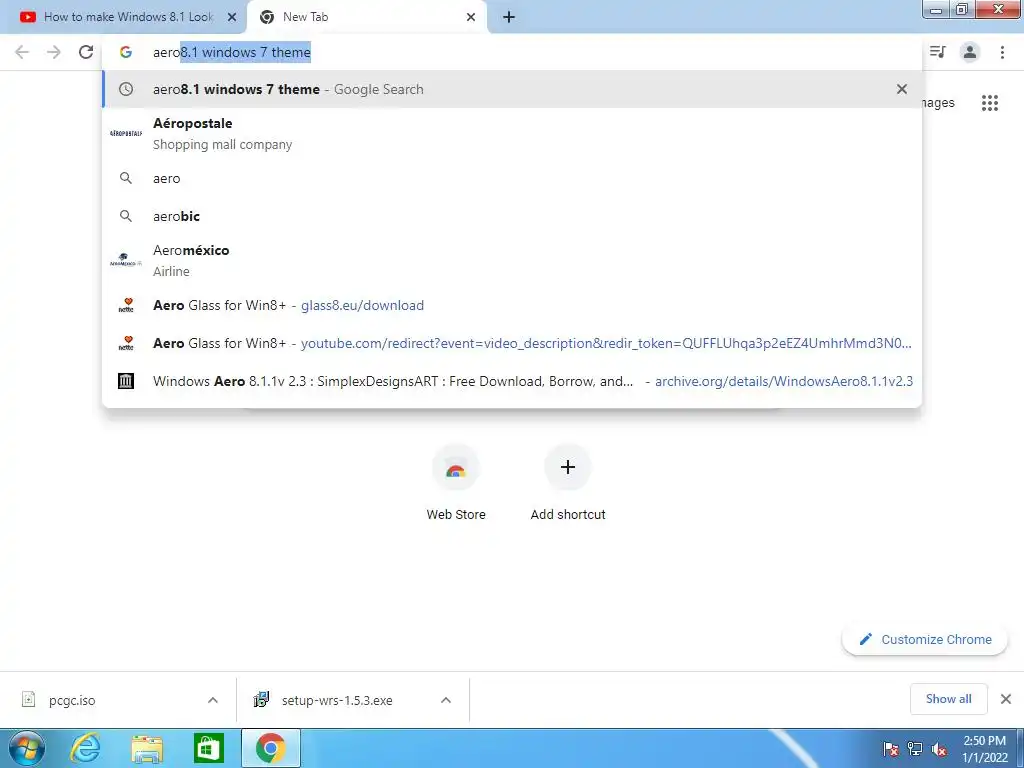The image size is (1024, 768).
Task: Click the Aeroméxico logo icon
Action: click(x=125, y=261)
